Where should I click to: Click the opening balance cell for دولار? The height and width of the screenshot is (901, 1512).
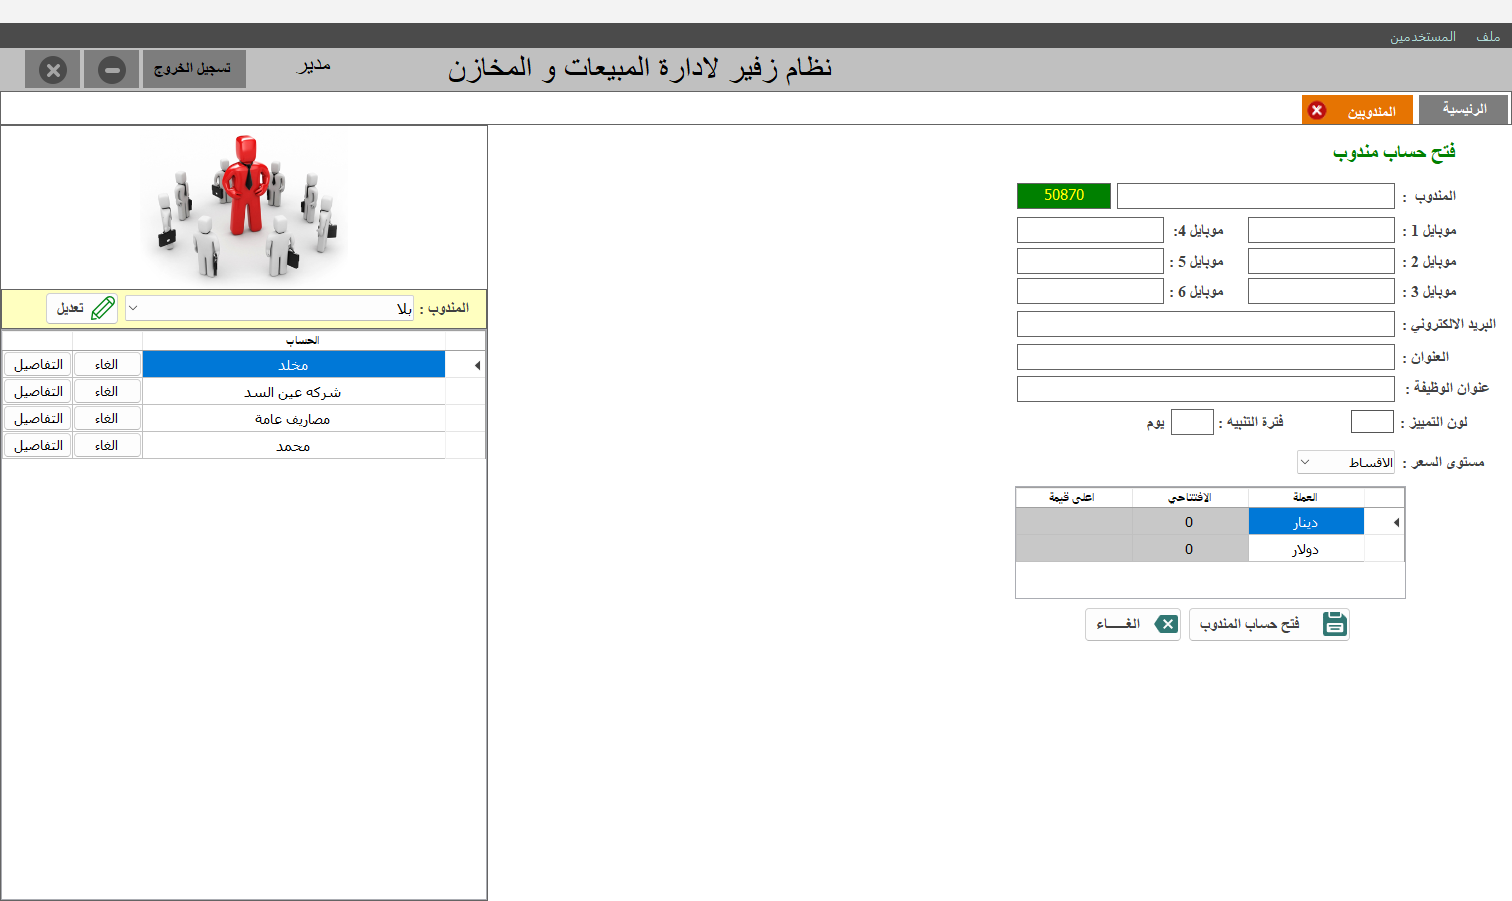(x=1189, y=549)
